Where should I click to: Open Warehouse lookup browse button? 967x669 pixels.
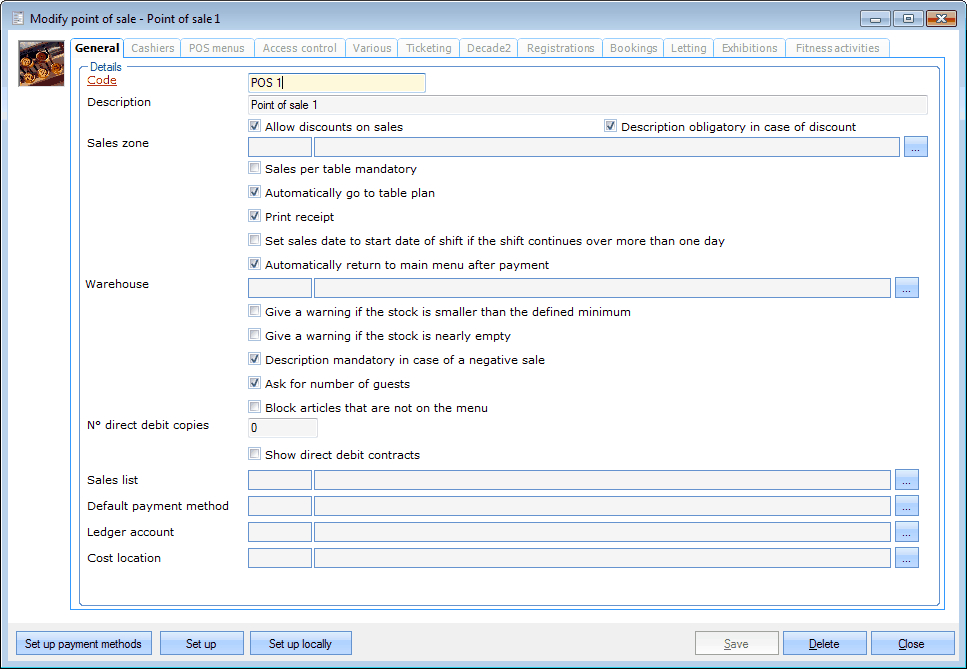coord(906,288)
